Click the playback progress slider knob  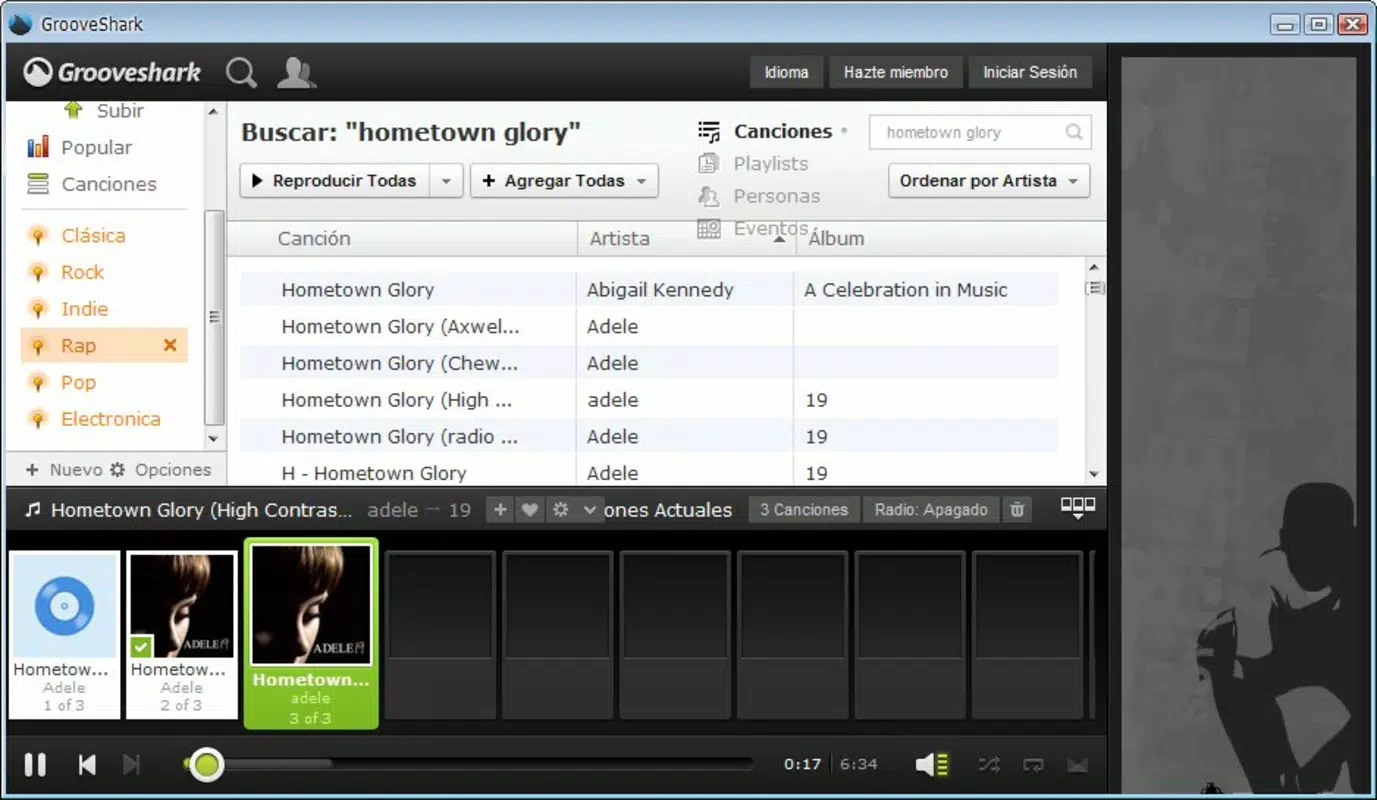pos(206,765)
